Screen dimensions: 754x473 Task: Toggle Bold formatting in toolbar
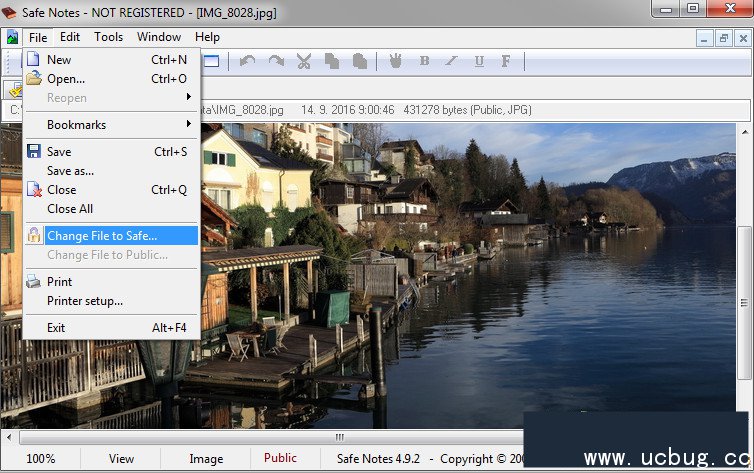coord(424,61)
